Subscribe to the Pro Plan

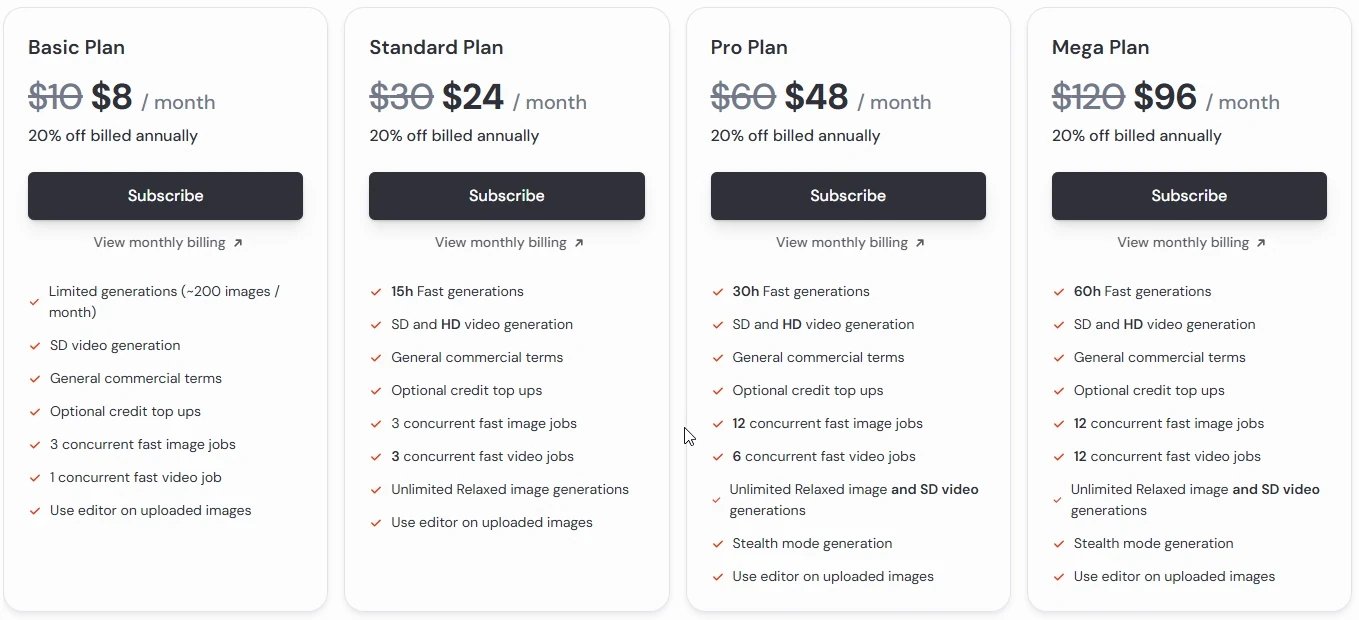pos(848,196)
